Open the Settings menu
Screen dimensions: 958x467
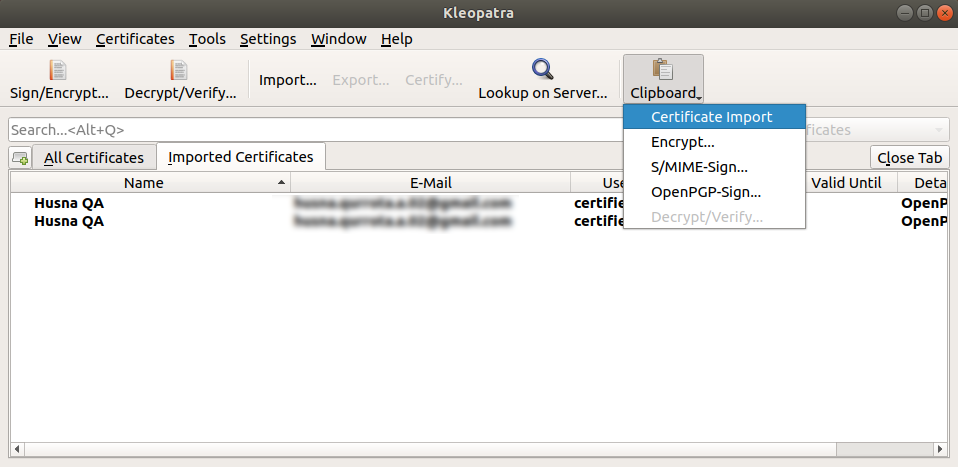click(268, 39)
